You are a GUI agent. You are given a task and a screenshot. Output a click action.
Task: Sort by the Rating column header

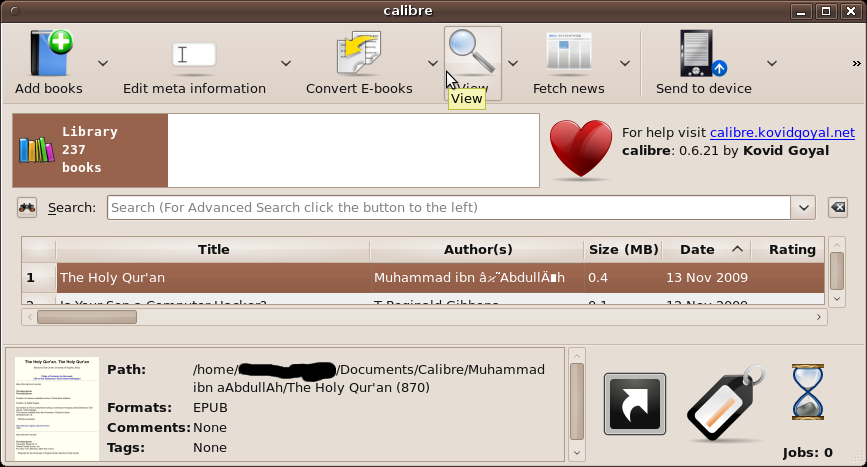tap(788, 250)
